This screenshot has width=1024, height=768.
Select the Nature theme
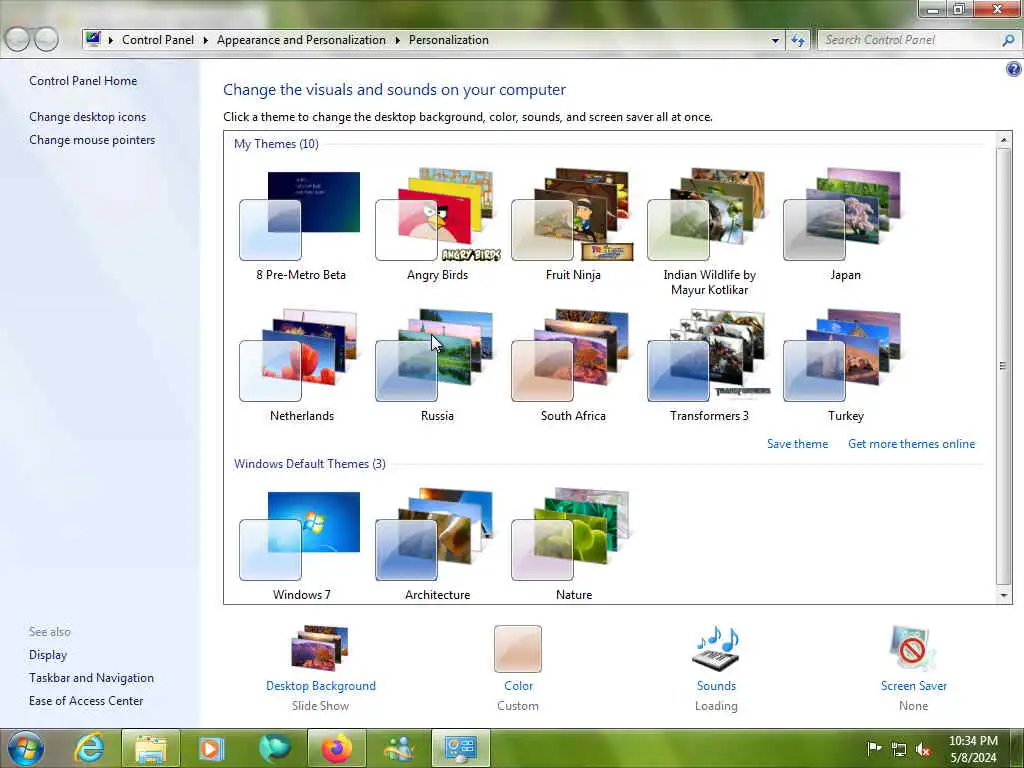tap(573, 545)
